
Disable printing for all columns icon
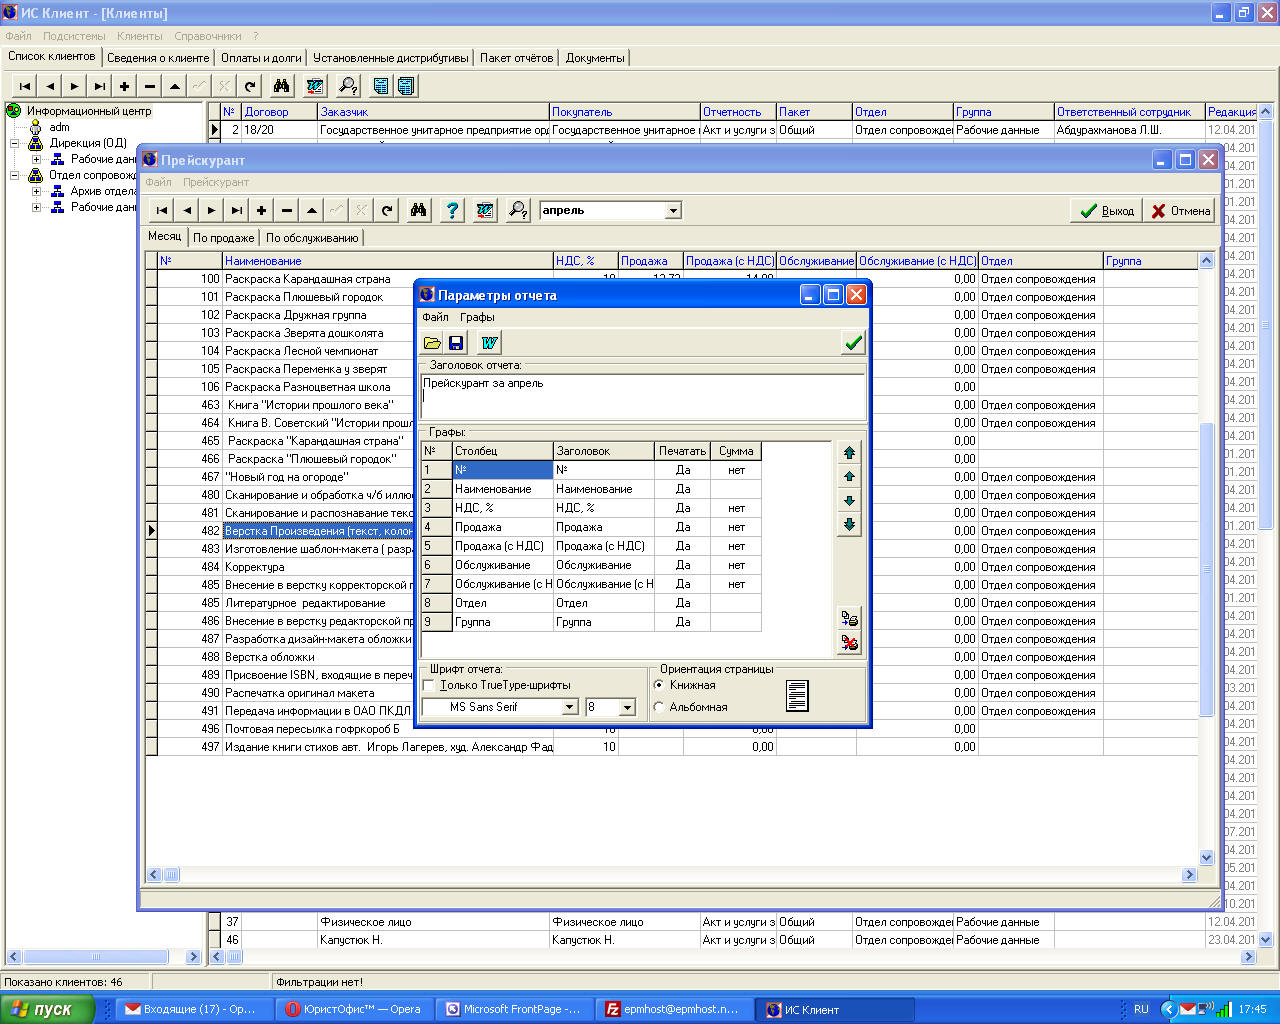(x=849, y=642)
